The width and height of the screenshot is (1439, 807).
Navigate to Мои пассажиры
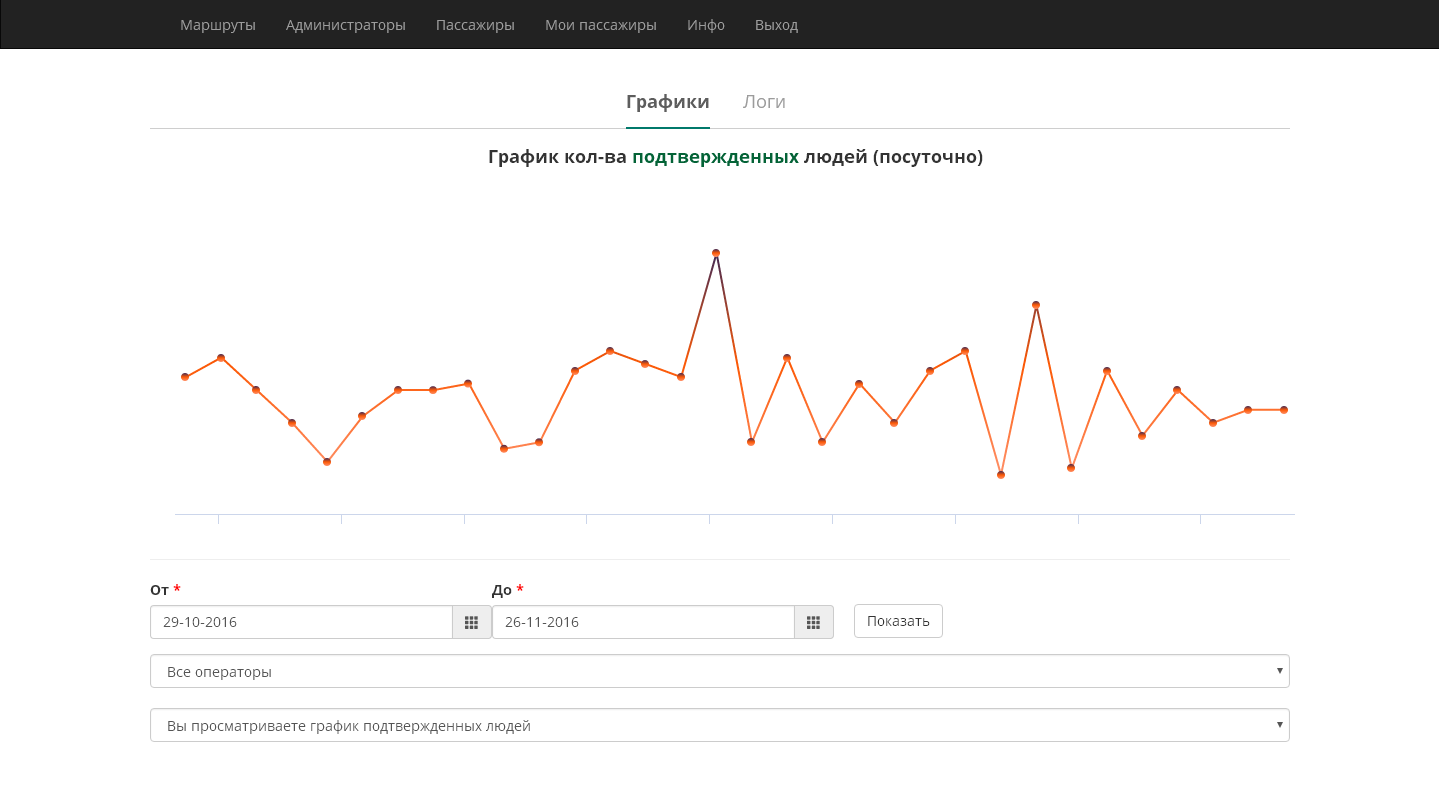pos(601,25)
